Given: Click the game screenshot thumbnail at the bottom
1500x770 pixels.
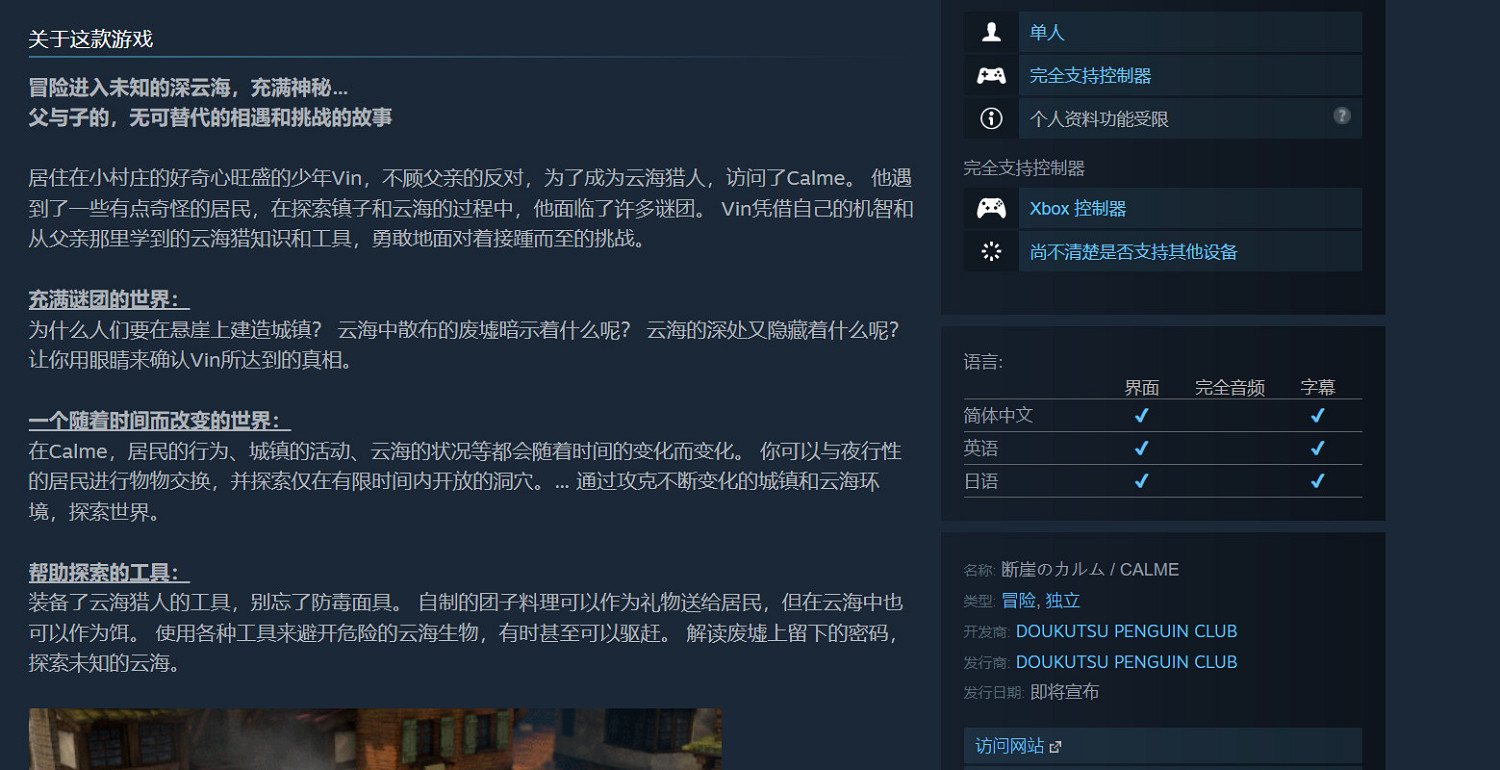Looking at the screenshot, I should click(x=375, y=740).
